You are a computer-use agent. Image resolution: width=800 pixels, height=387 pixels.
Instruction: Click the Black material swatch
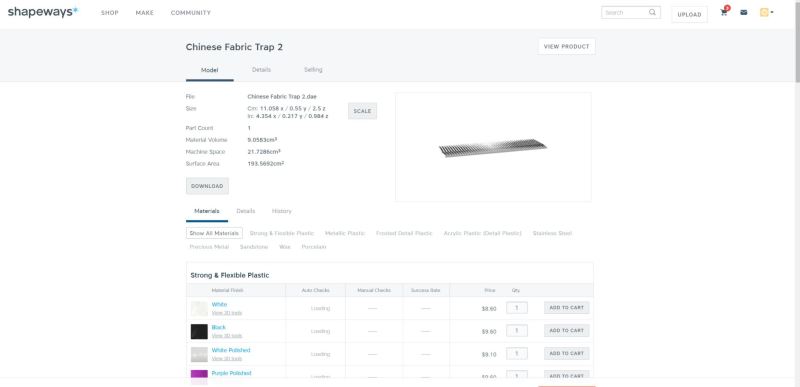(x=199, y=331)
